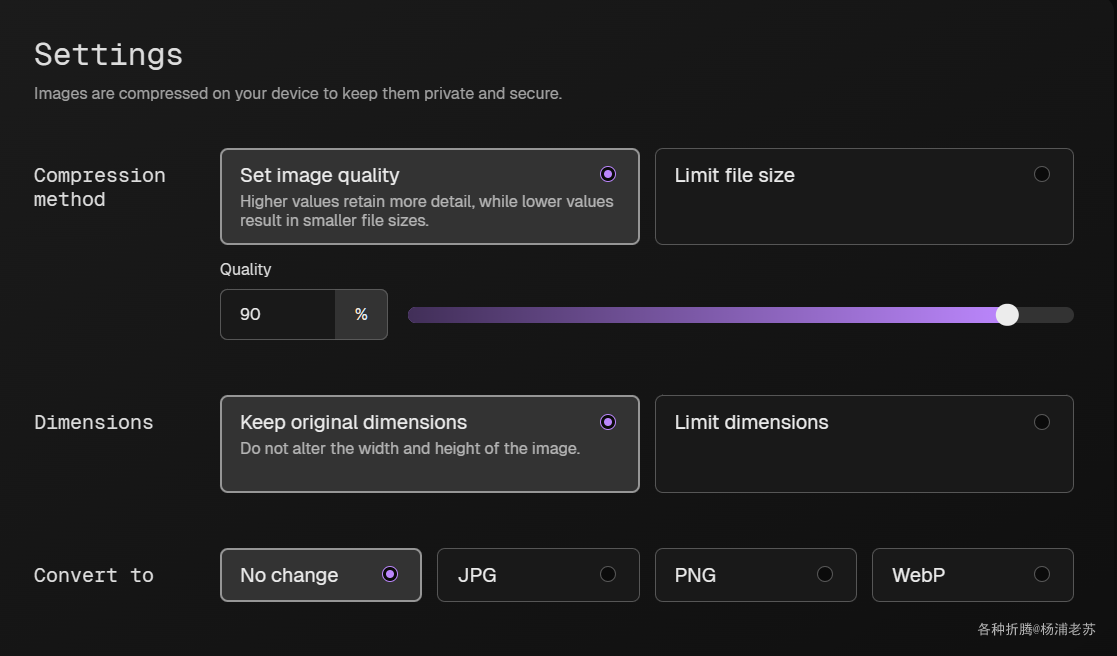This screenshot has width=1117, height=656.
Task: Click the Limit file size card title
Action: coord(734,175)
